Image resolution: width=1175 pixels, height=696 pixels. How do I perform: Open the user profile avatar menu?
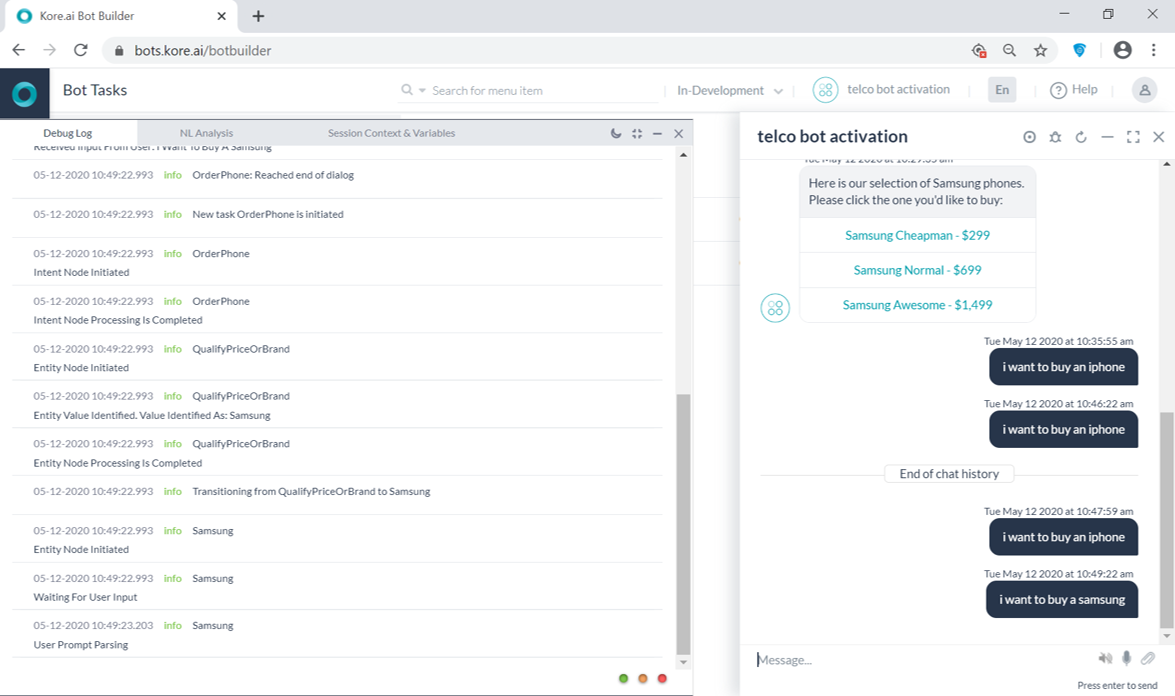pos(1144,90)
